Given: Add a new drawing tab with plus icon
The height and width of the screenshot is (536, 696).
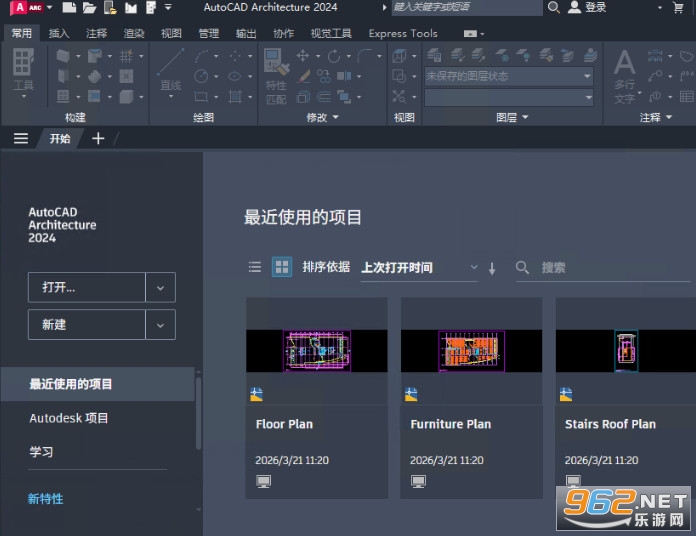Looking at the screenshot, I should pyautogui.click(x=98, y=138).
